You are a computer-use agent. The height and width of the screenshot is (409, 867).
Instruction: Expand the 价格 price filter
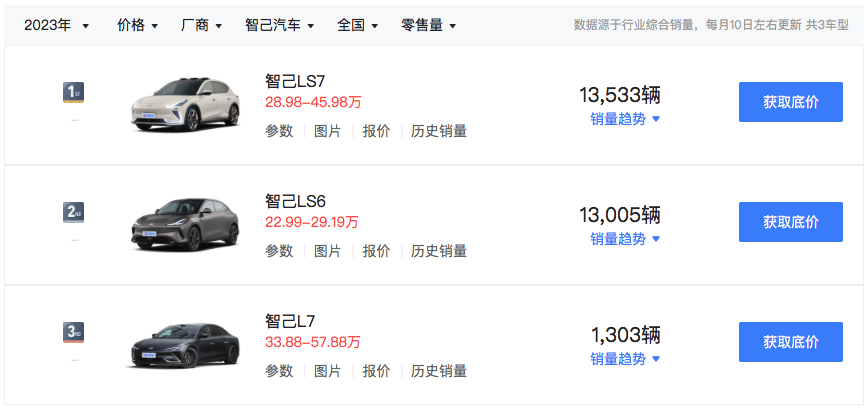[137, 25]
